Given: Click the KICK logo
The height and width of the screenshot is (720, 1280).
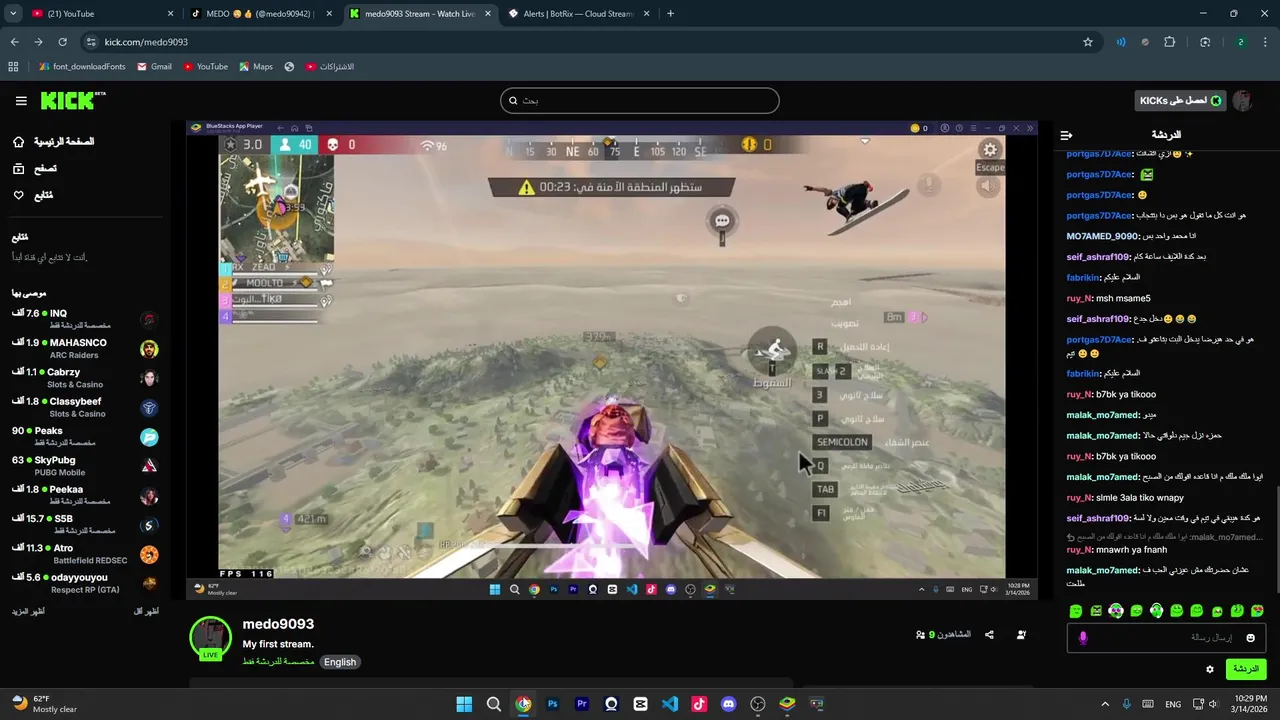Looking at the screenshot, I should point(73,100).
